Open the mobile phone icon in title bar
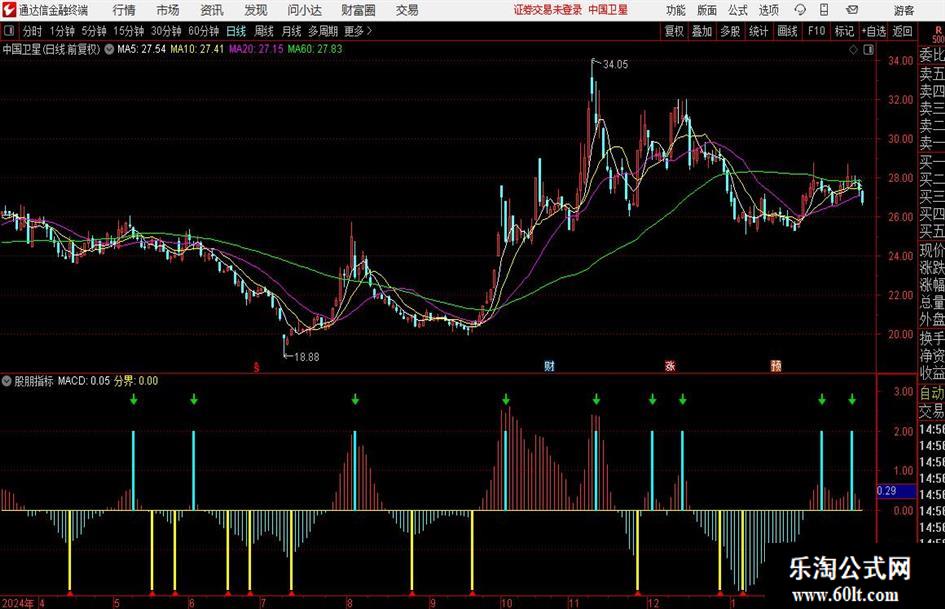The width and height of the screenshot is (945, 609). click(824, 10)
